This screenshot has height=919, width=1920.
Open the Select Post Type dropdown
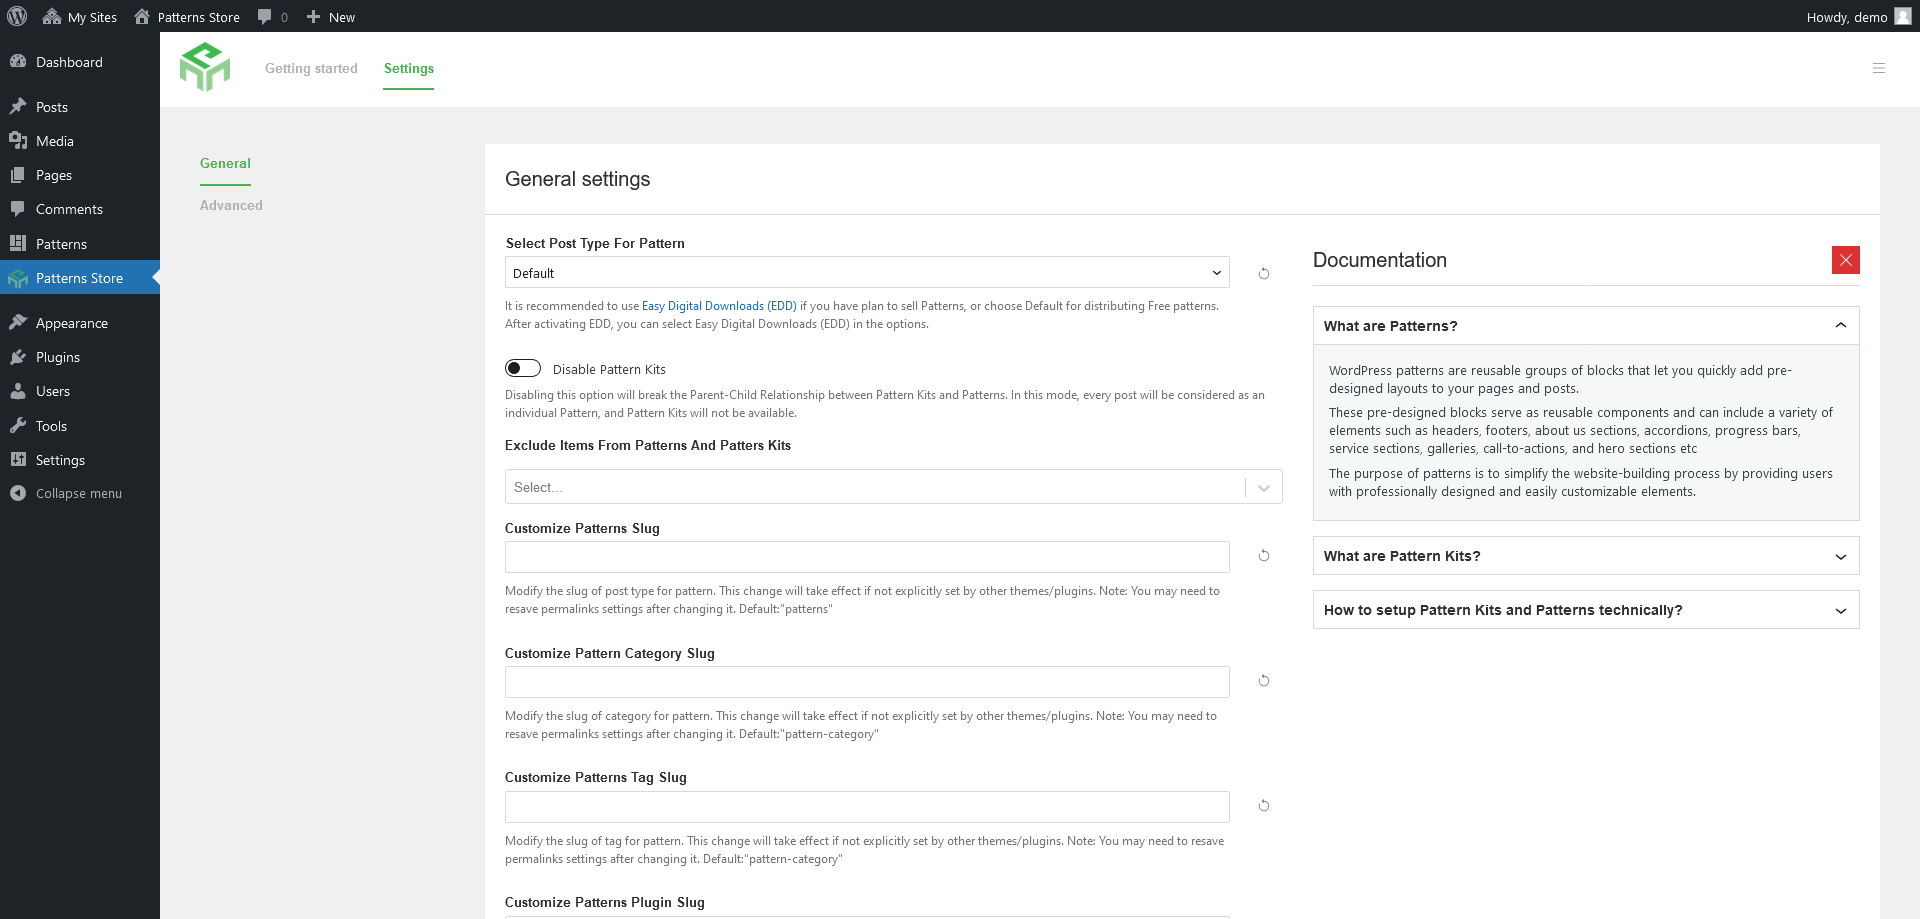pos(866,273)
